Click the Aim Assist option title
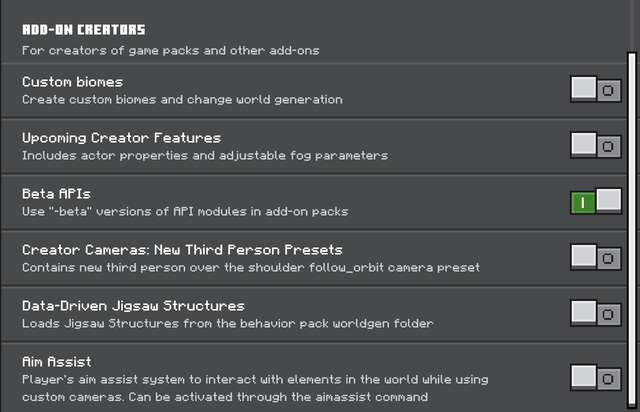 [57, 361]
